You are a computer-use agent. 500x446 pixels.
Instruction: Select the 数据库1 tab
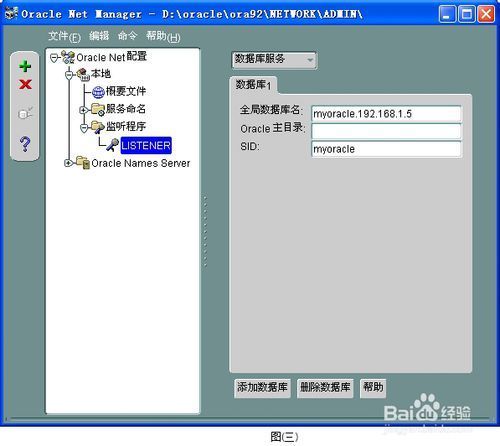tap(253, 85)
